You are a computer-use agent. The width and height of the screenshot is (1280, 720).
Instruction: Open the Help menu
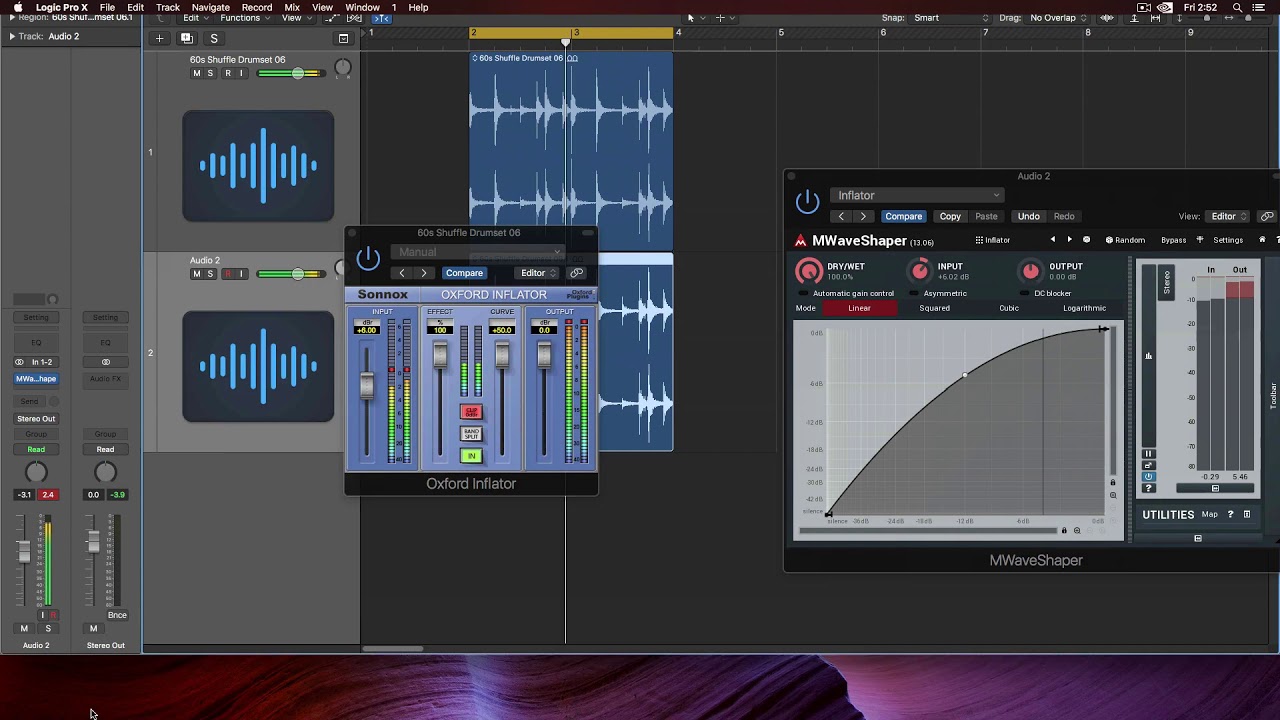click(418, 8)
